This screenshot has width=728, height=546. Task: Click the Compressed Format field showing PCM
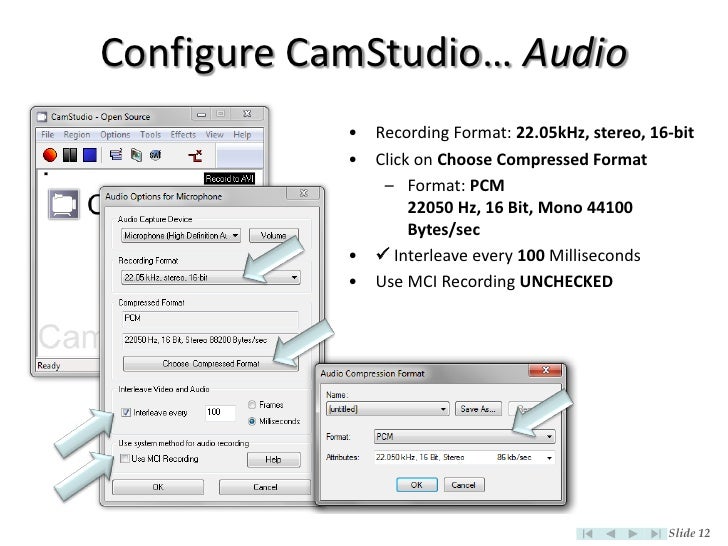point(209,318)
